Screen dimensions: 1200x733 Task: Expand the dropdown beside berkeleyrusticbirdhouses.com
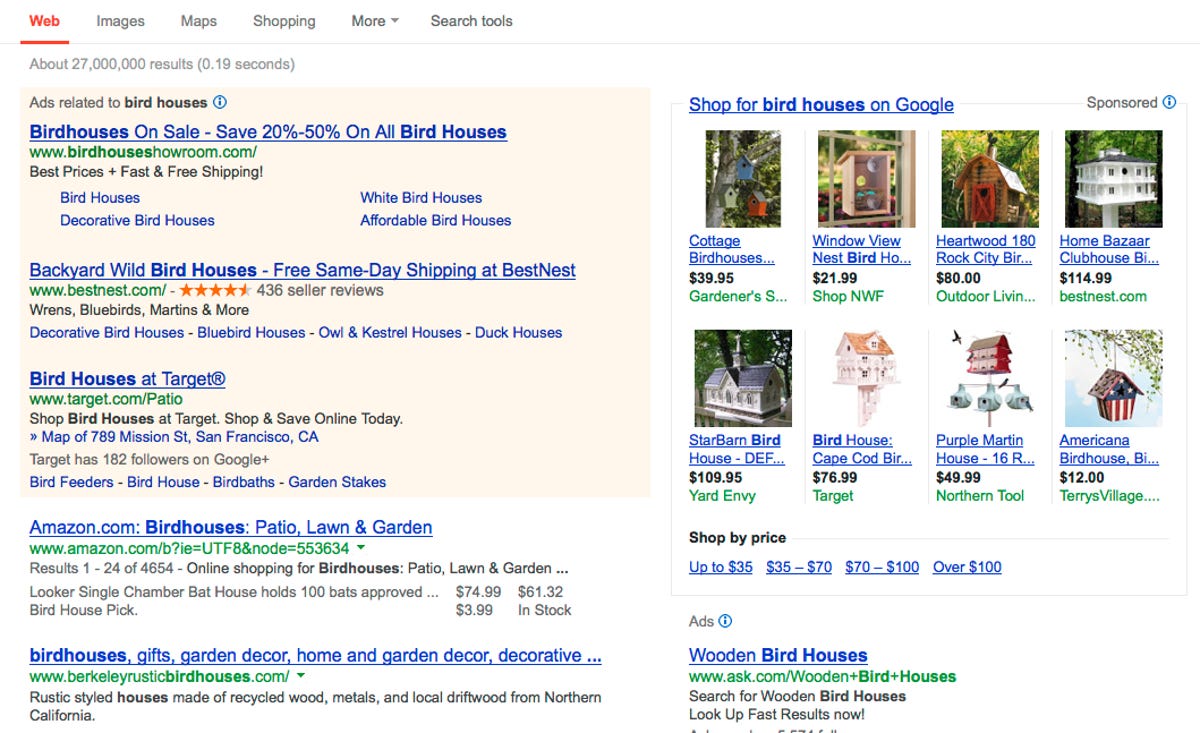(x=303, y=676)
